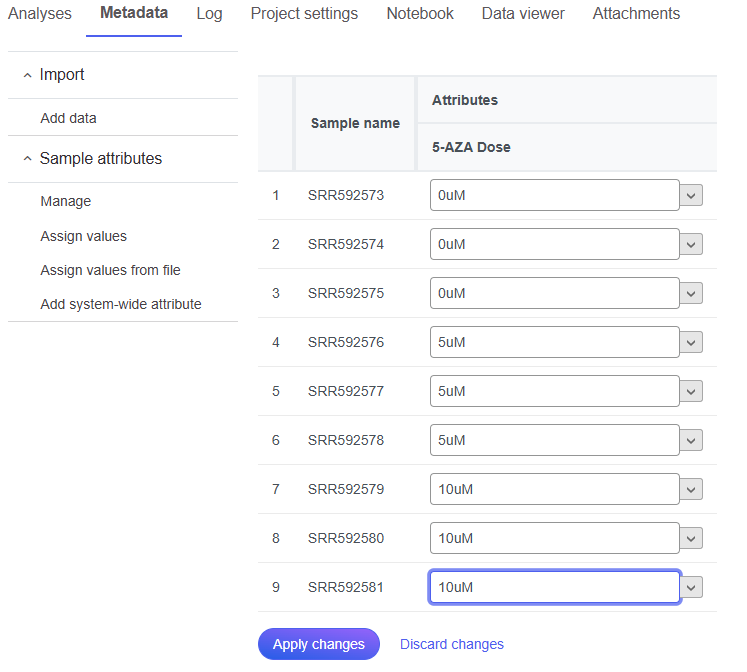Go to Project settings tab
747x672 pixels.
point(304,14)
